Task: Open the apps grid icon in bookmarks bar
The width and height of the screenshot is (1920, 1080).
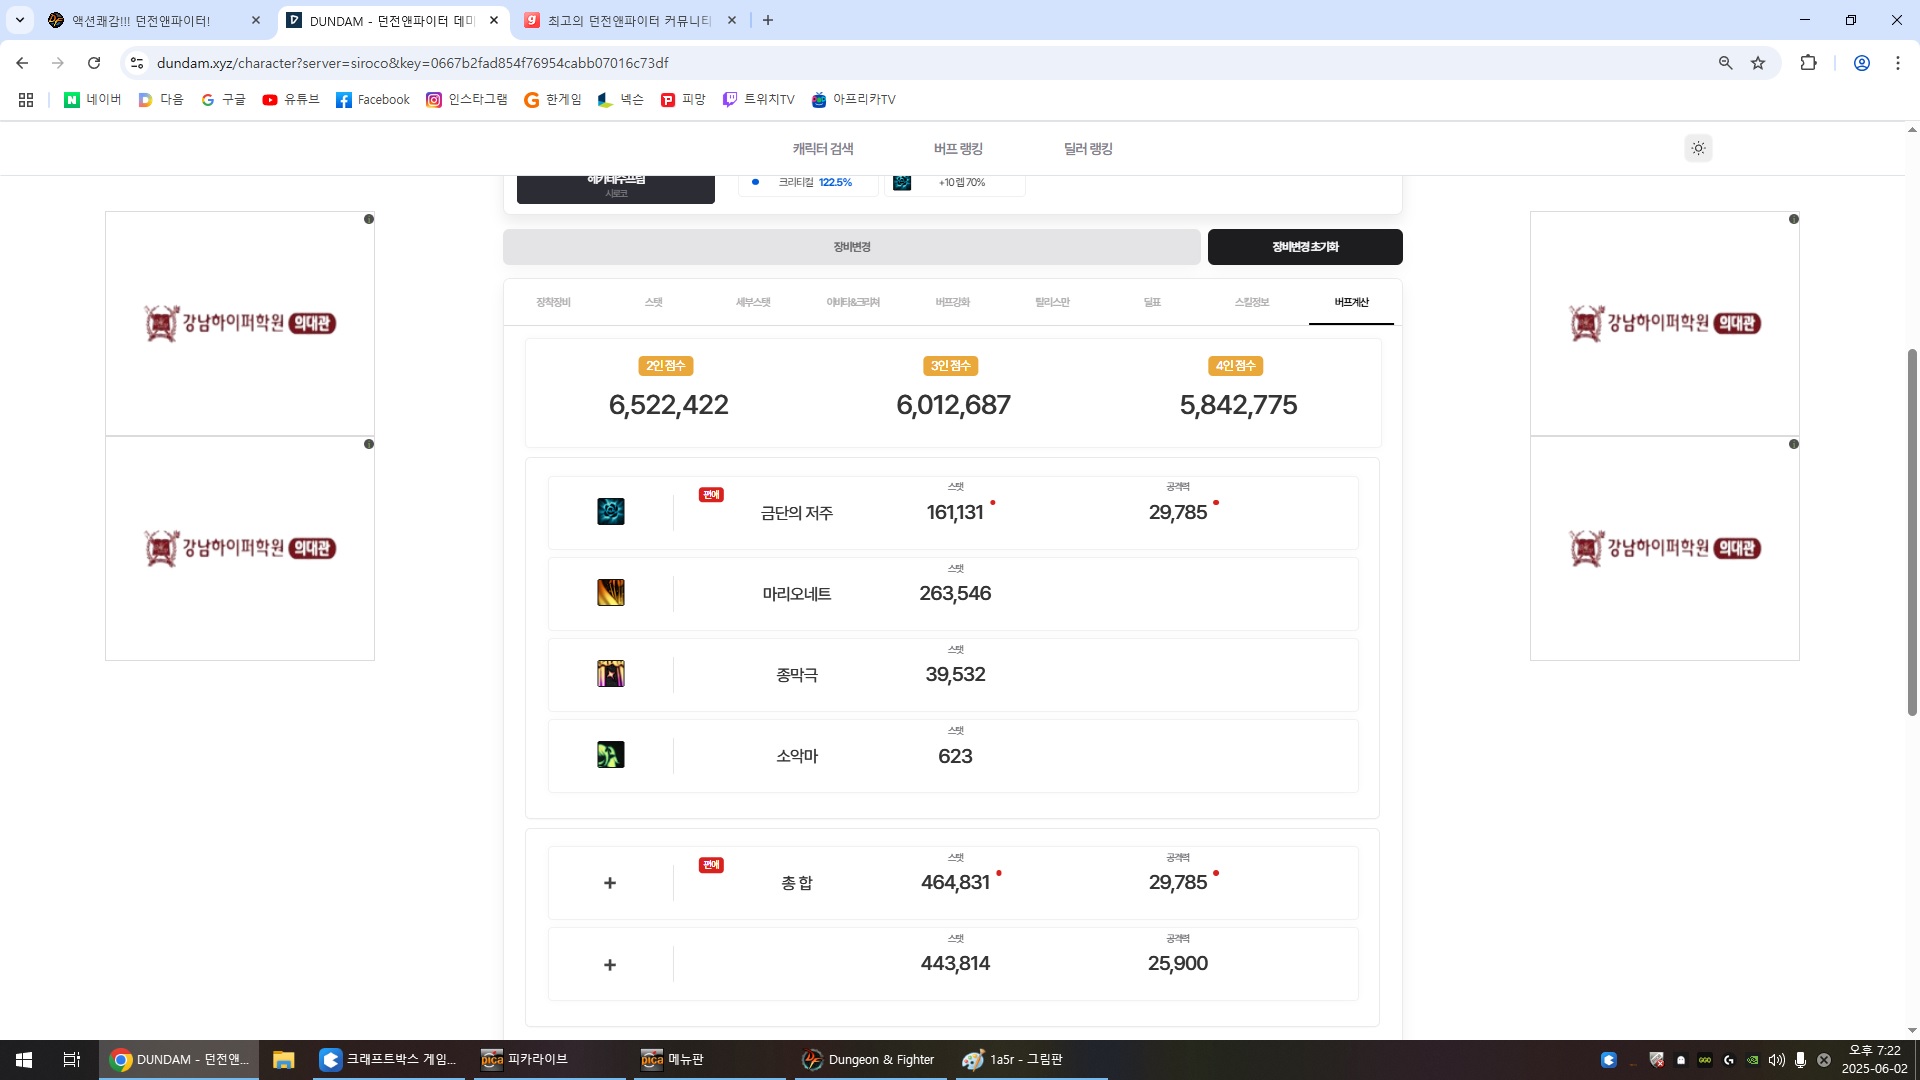Action: click(26, 99)
